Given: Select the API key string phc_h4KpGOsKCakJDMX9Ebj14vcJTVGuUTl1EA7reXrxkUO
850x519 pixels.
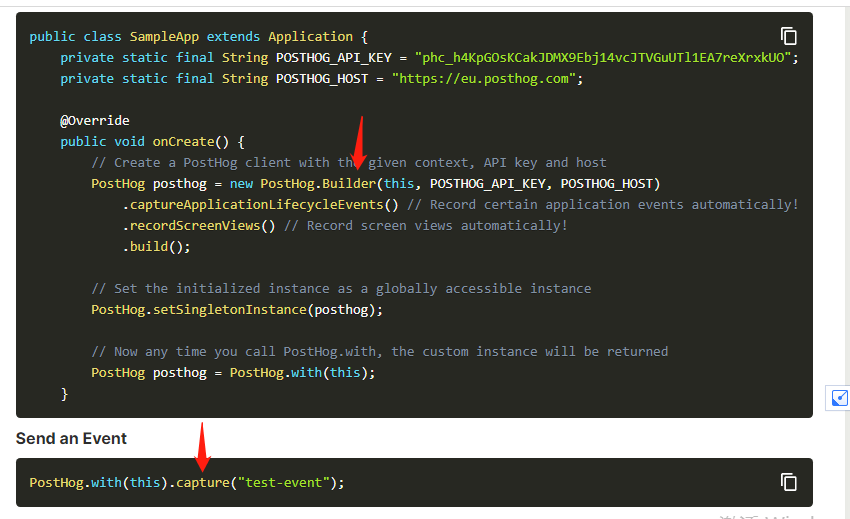Looking at the screenshot, I should pos(603,57).
